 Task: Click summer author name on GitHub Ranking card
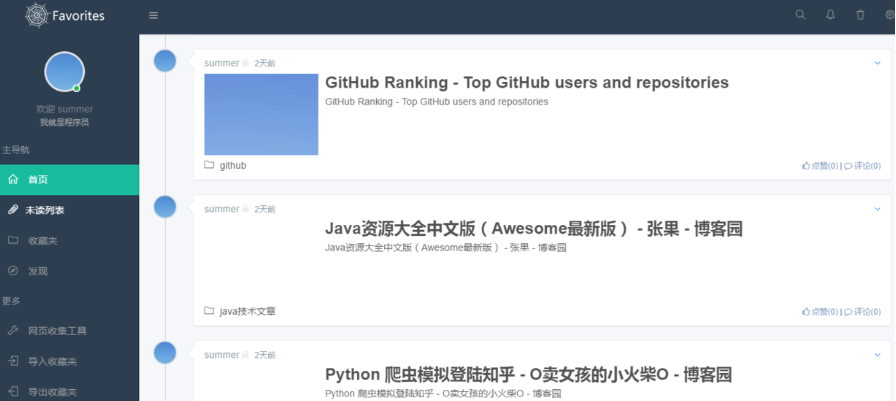(x=222, y=63)
